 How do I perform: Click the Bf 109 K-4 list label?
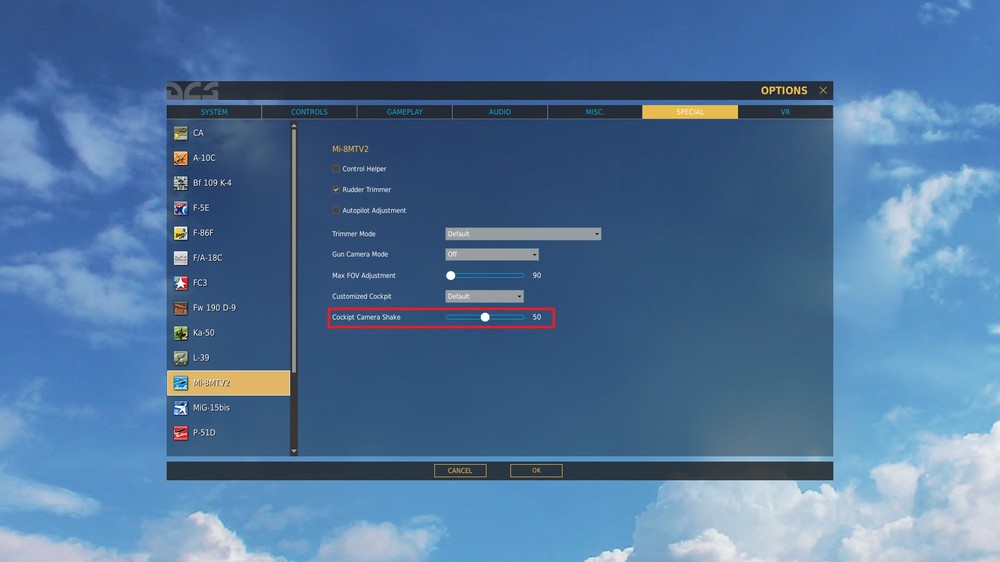point(212,183)
